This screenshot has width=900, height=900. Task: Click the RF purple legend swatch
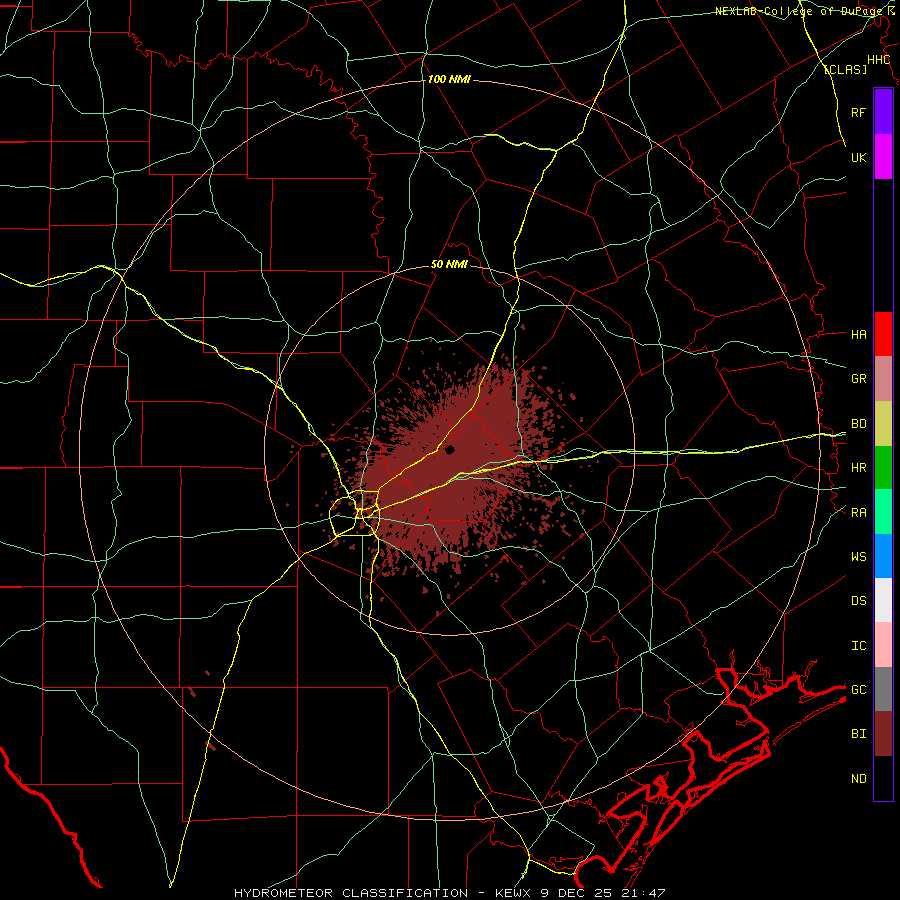[883, 112]
